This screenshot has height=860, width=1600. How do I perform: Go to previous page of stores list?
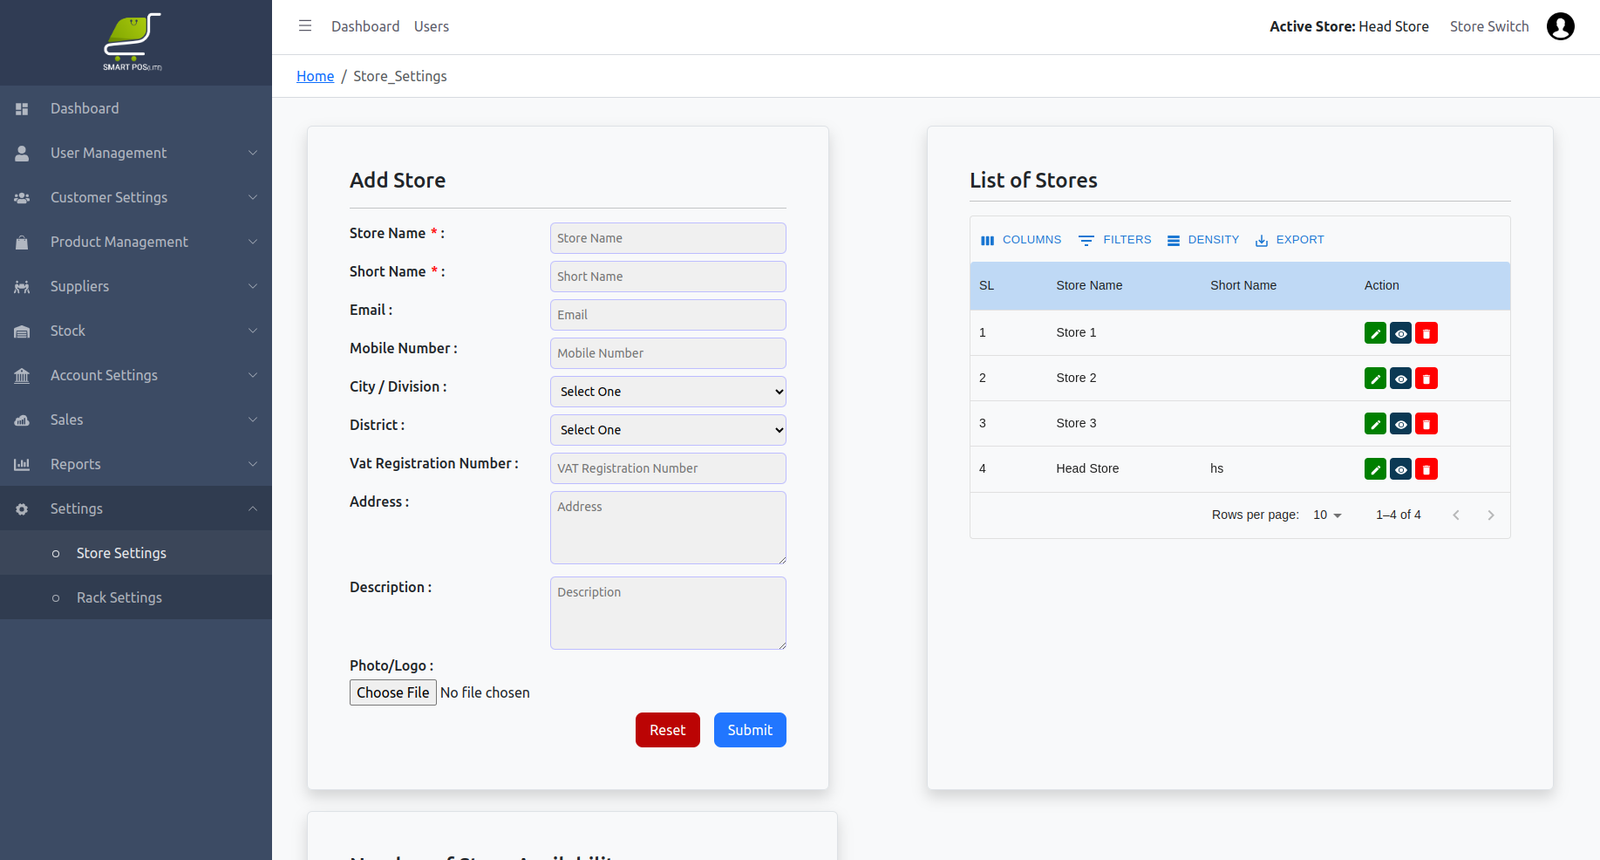[1456, 515]
